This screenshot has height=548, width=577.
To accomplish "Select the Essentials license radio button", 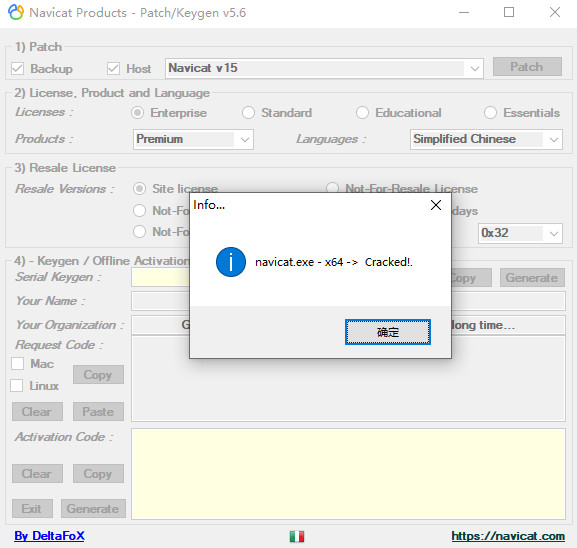I will (491, 113).
